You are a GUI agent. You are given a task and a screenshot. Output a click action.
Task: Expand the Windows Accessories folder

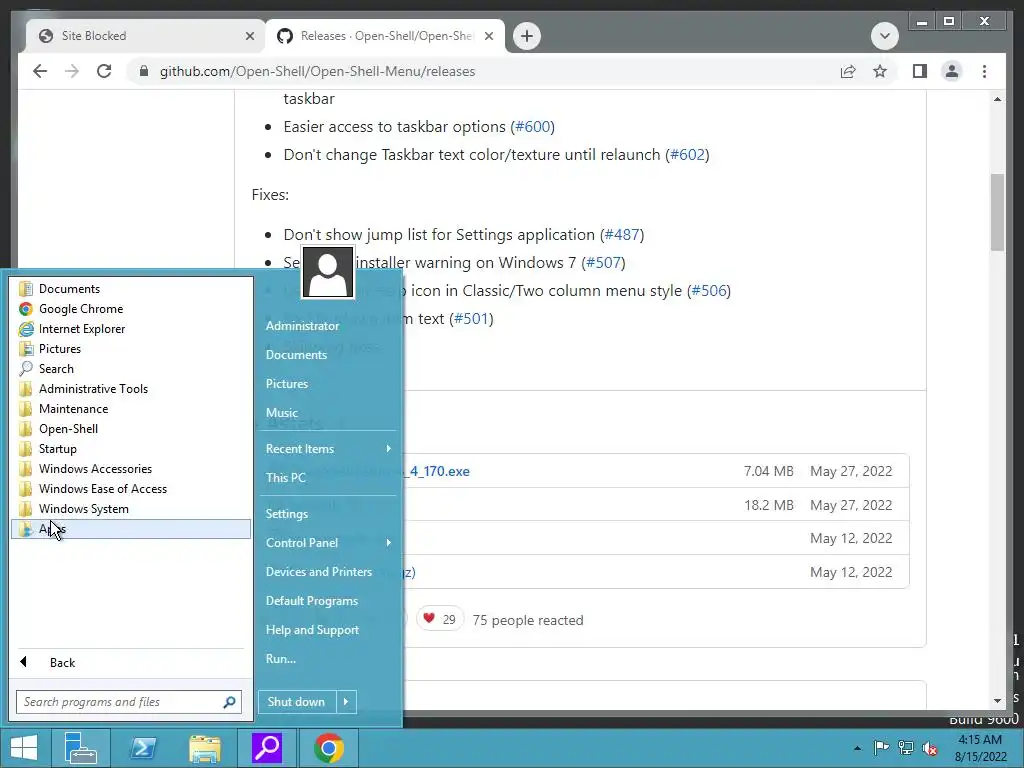click(131, 469)
